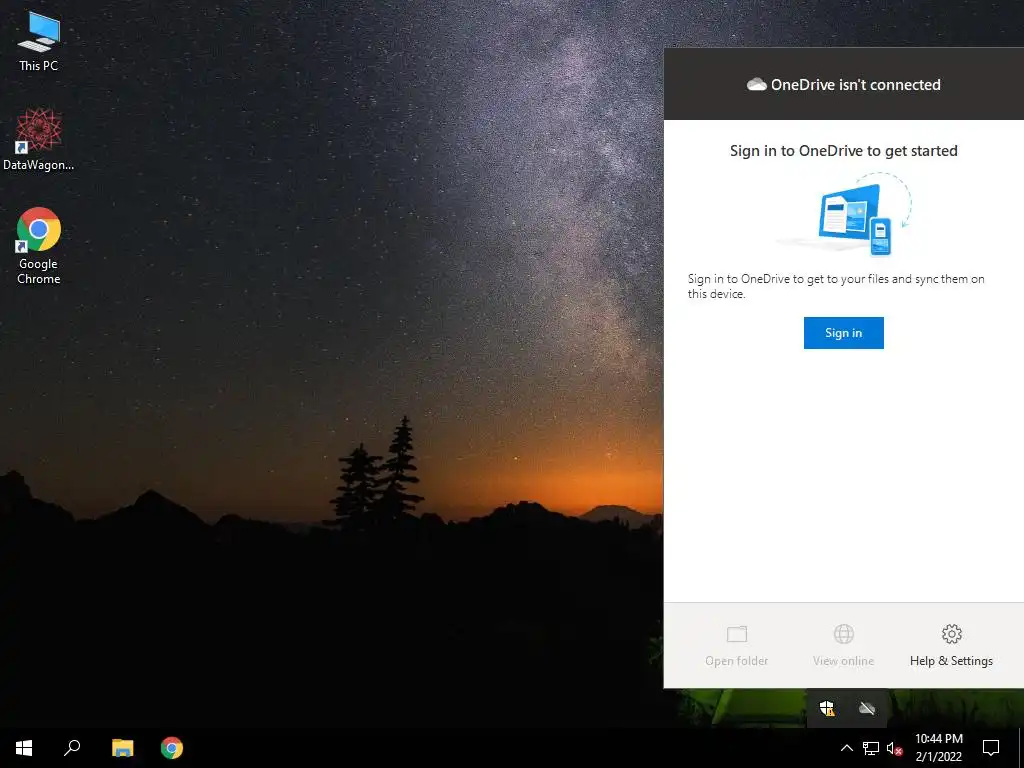Click the greyed-out Open folder option
The image size is (1024, 768).
point(737,645)
